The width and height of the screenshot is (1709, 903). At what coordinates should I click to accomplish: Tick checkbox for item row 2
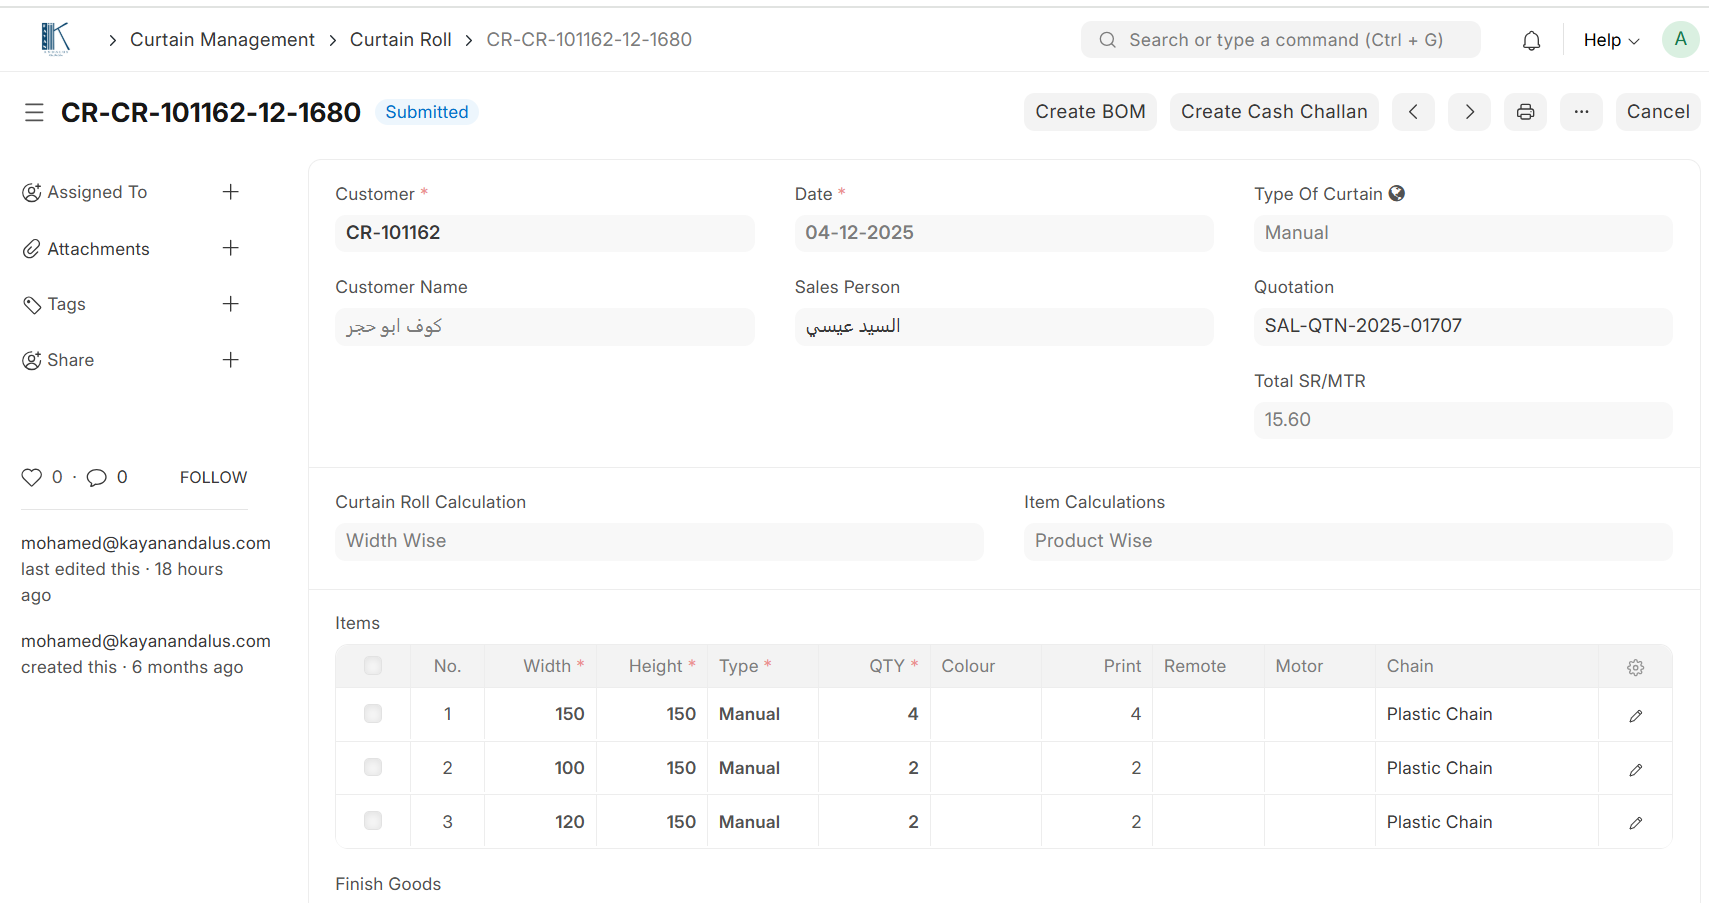(373, 767)
